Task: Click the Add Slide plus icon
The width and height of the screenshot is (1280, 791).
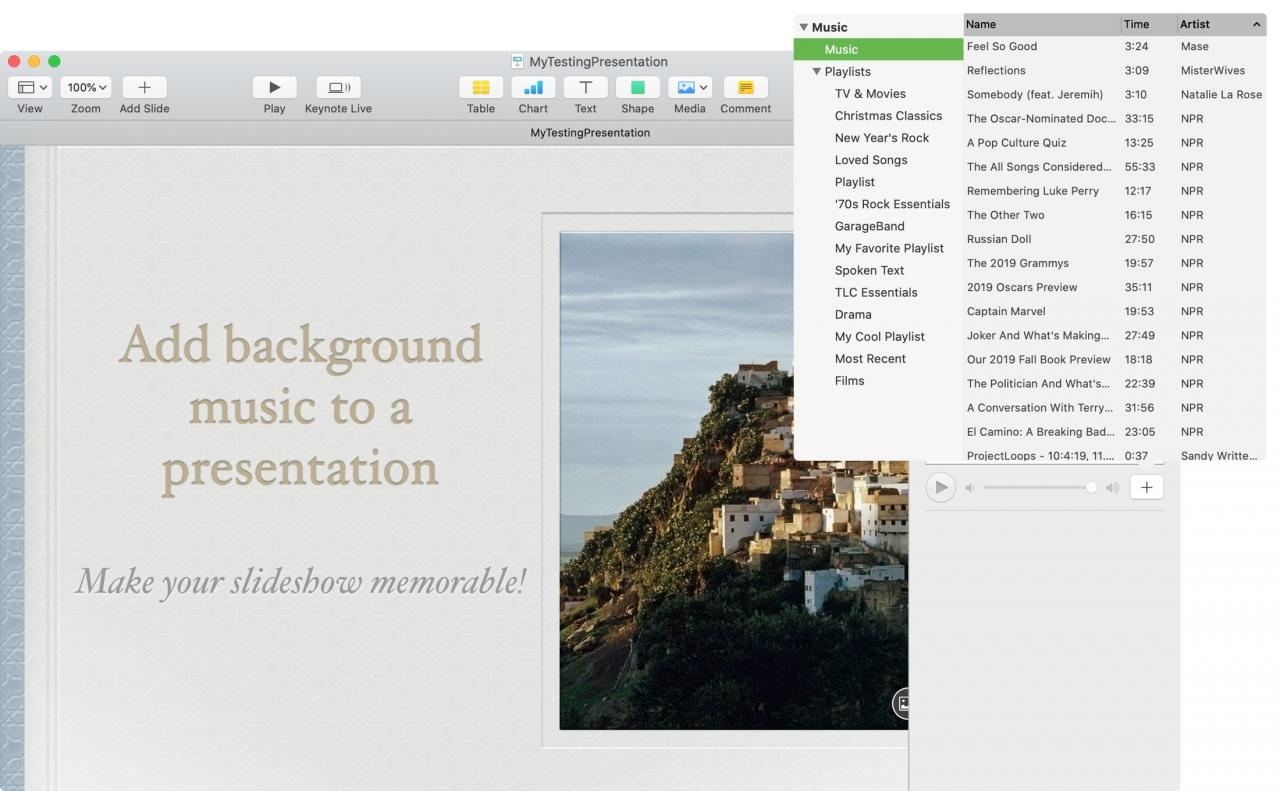Action: tap(144, 88)
